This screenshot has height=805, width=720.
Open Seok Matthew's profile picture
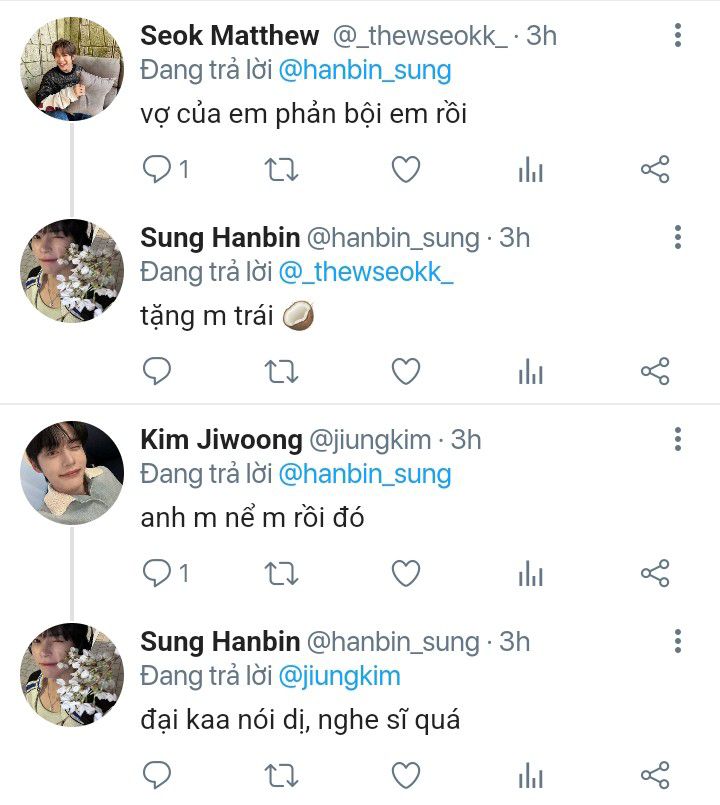(x=72, y=68)
